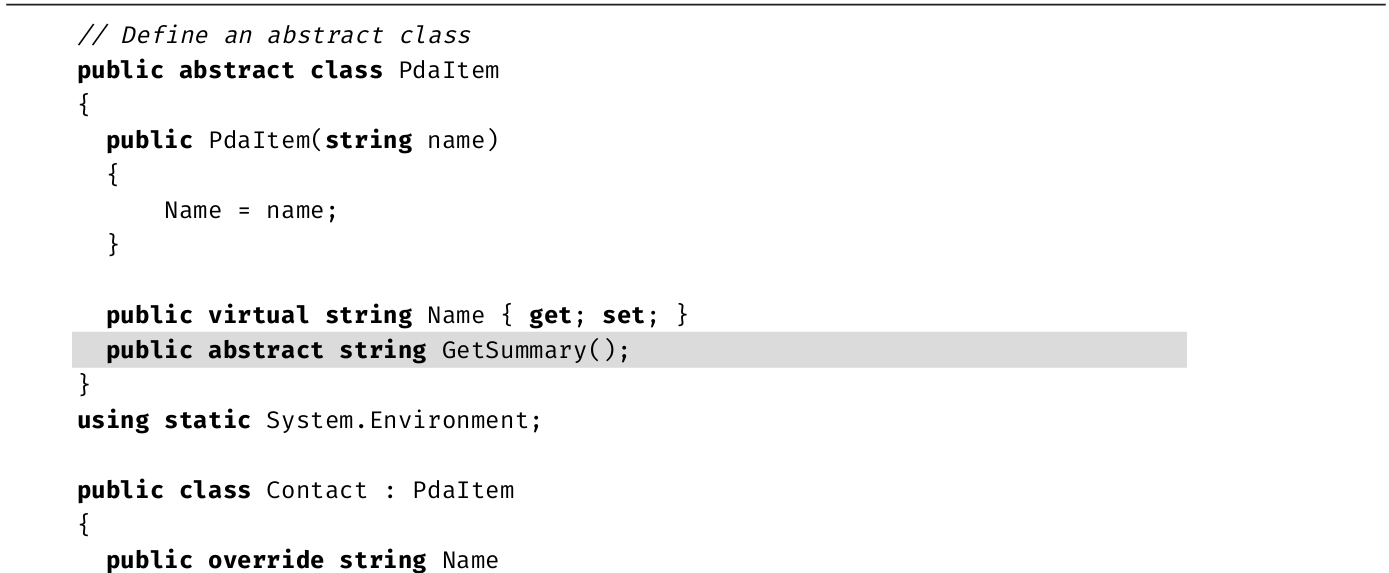
Task: Click 'abstract' keyword in the PdaItem class declaration
Action: [x=236, y=71]
